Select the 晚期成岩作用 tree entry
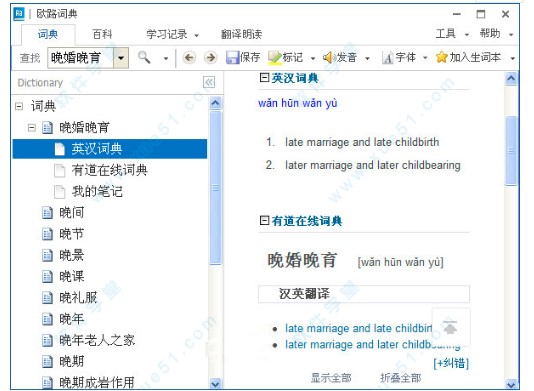This screenshot has width=534, height=391. pos(97,382)
